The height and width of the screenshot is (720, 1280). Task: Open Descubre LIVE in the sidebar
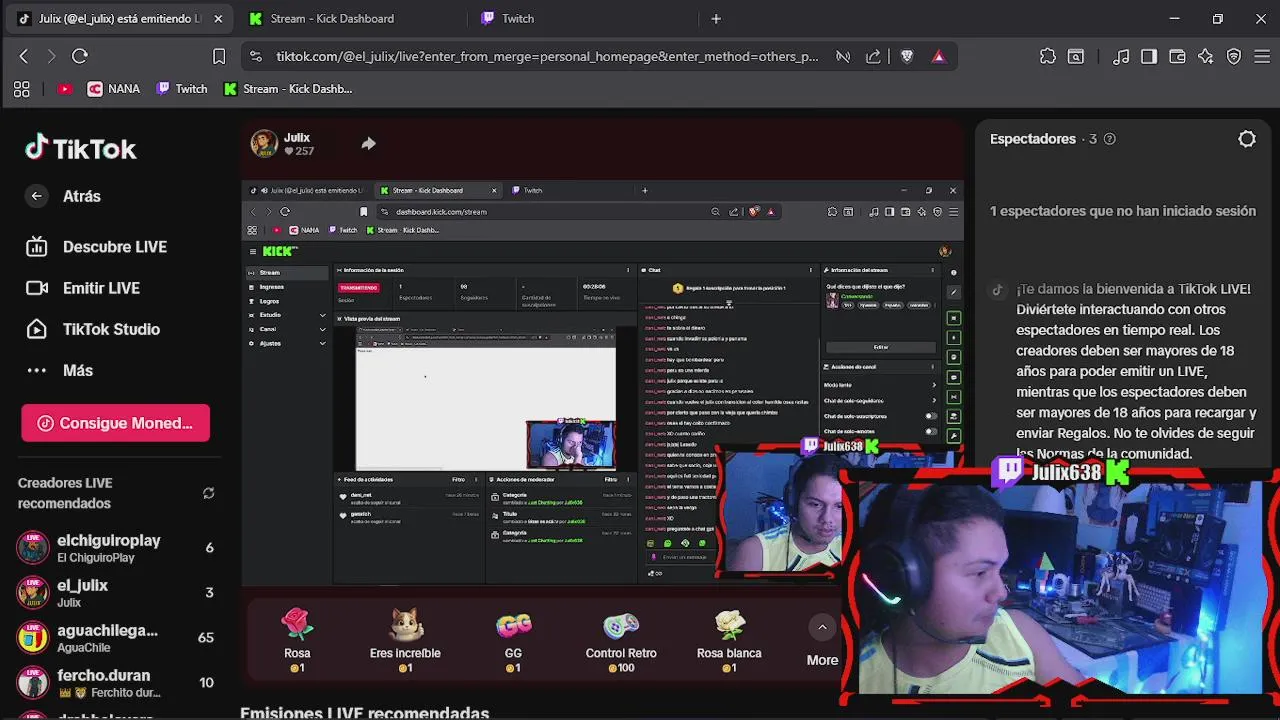96,247
